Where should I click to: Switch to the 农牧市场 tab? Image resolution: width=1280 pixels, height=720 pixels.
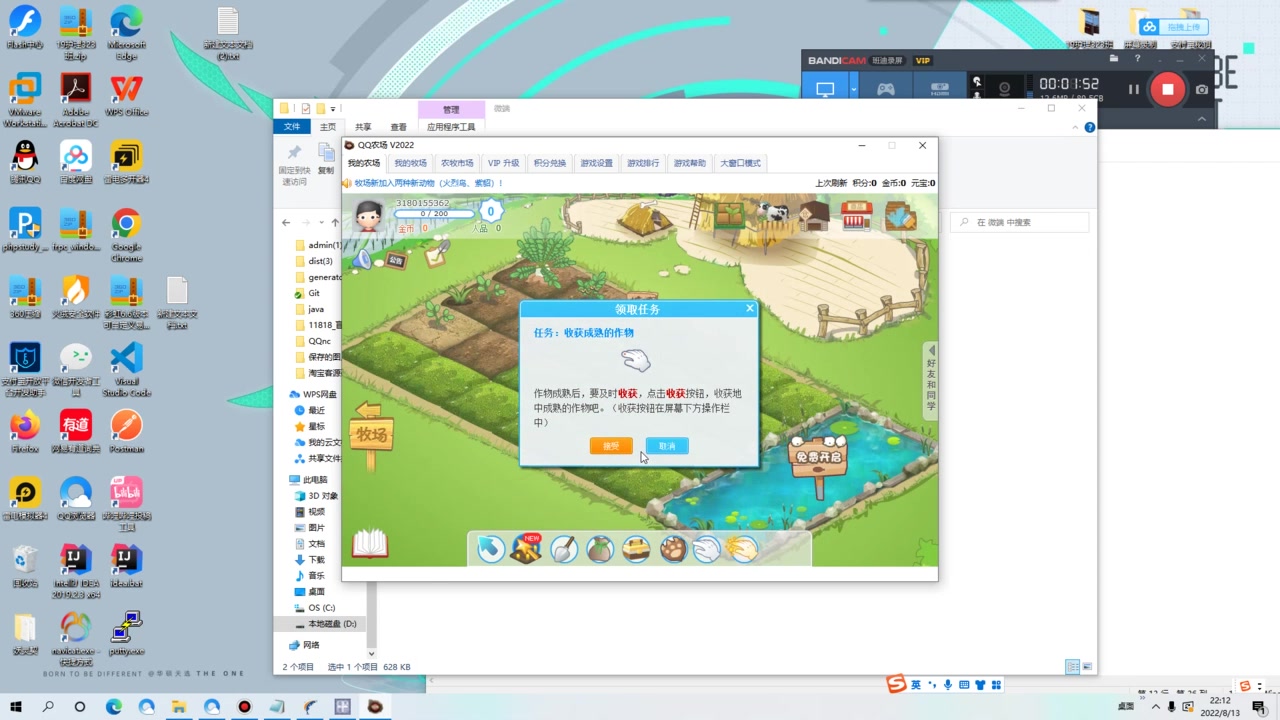coord(457,163)
